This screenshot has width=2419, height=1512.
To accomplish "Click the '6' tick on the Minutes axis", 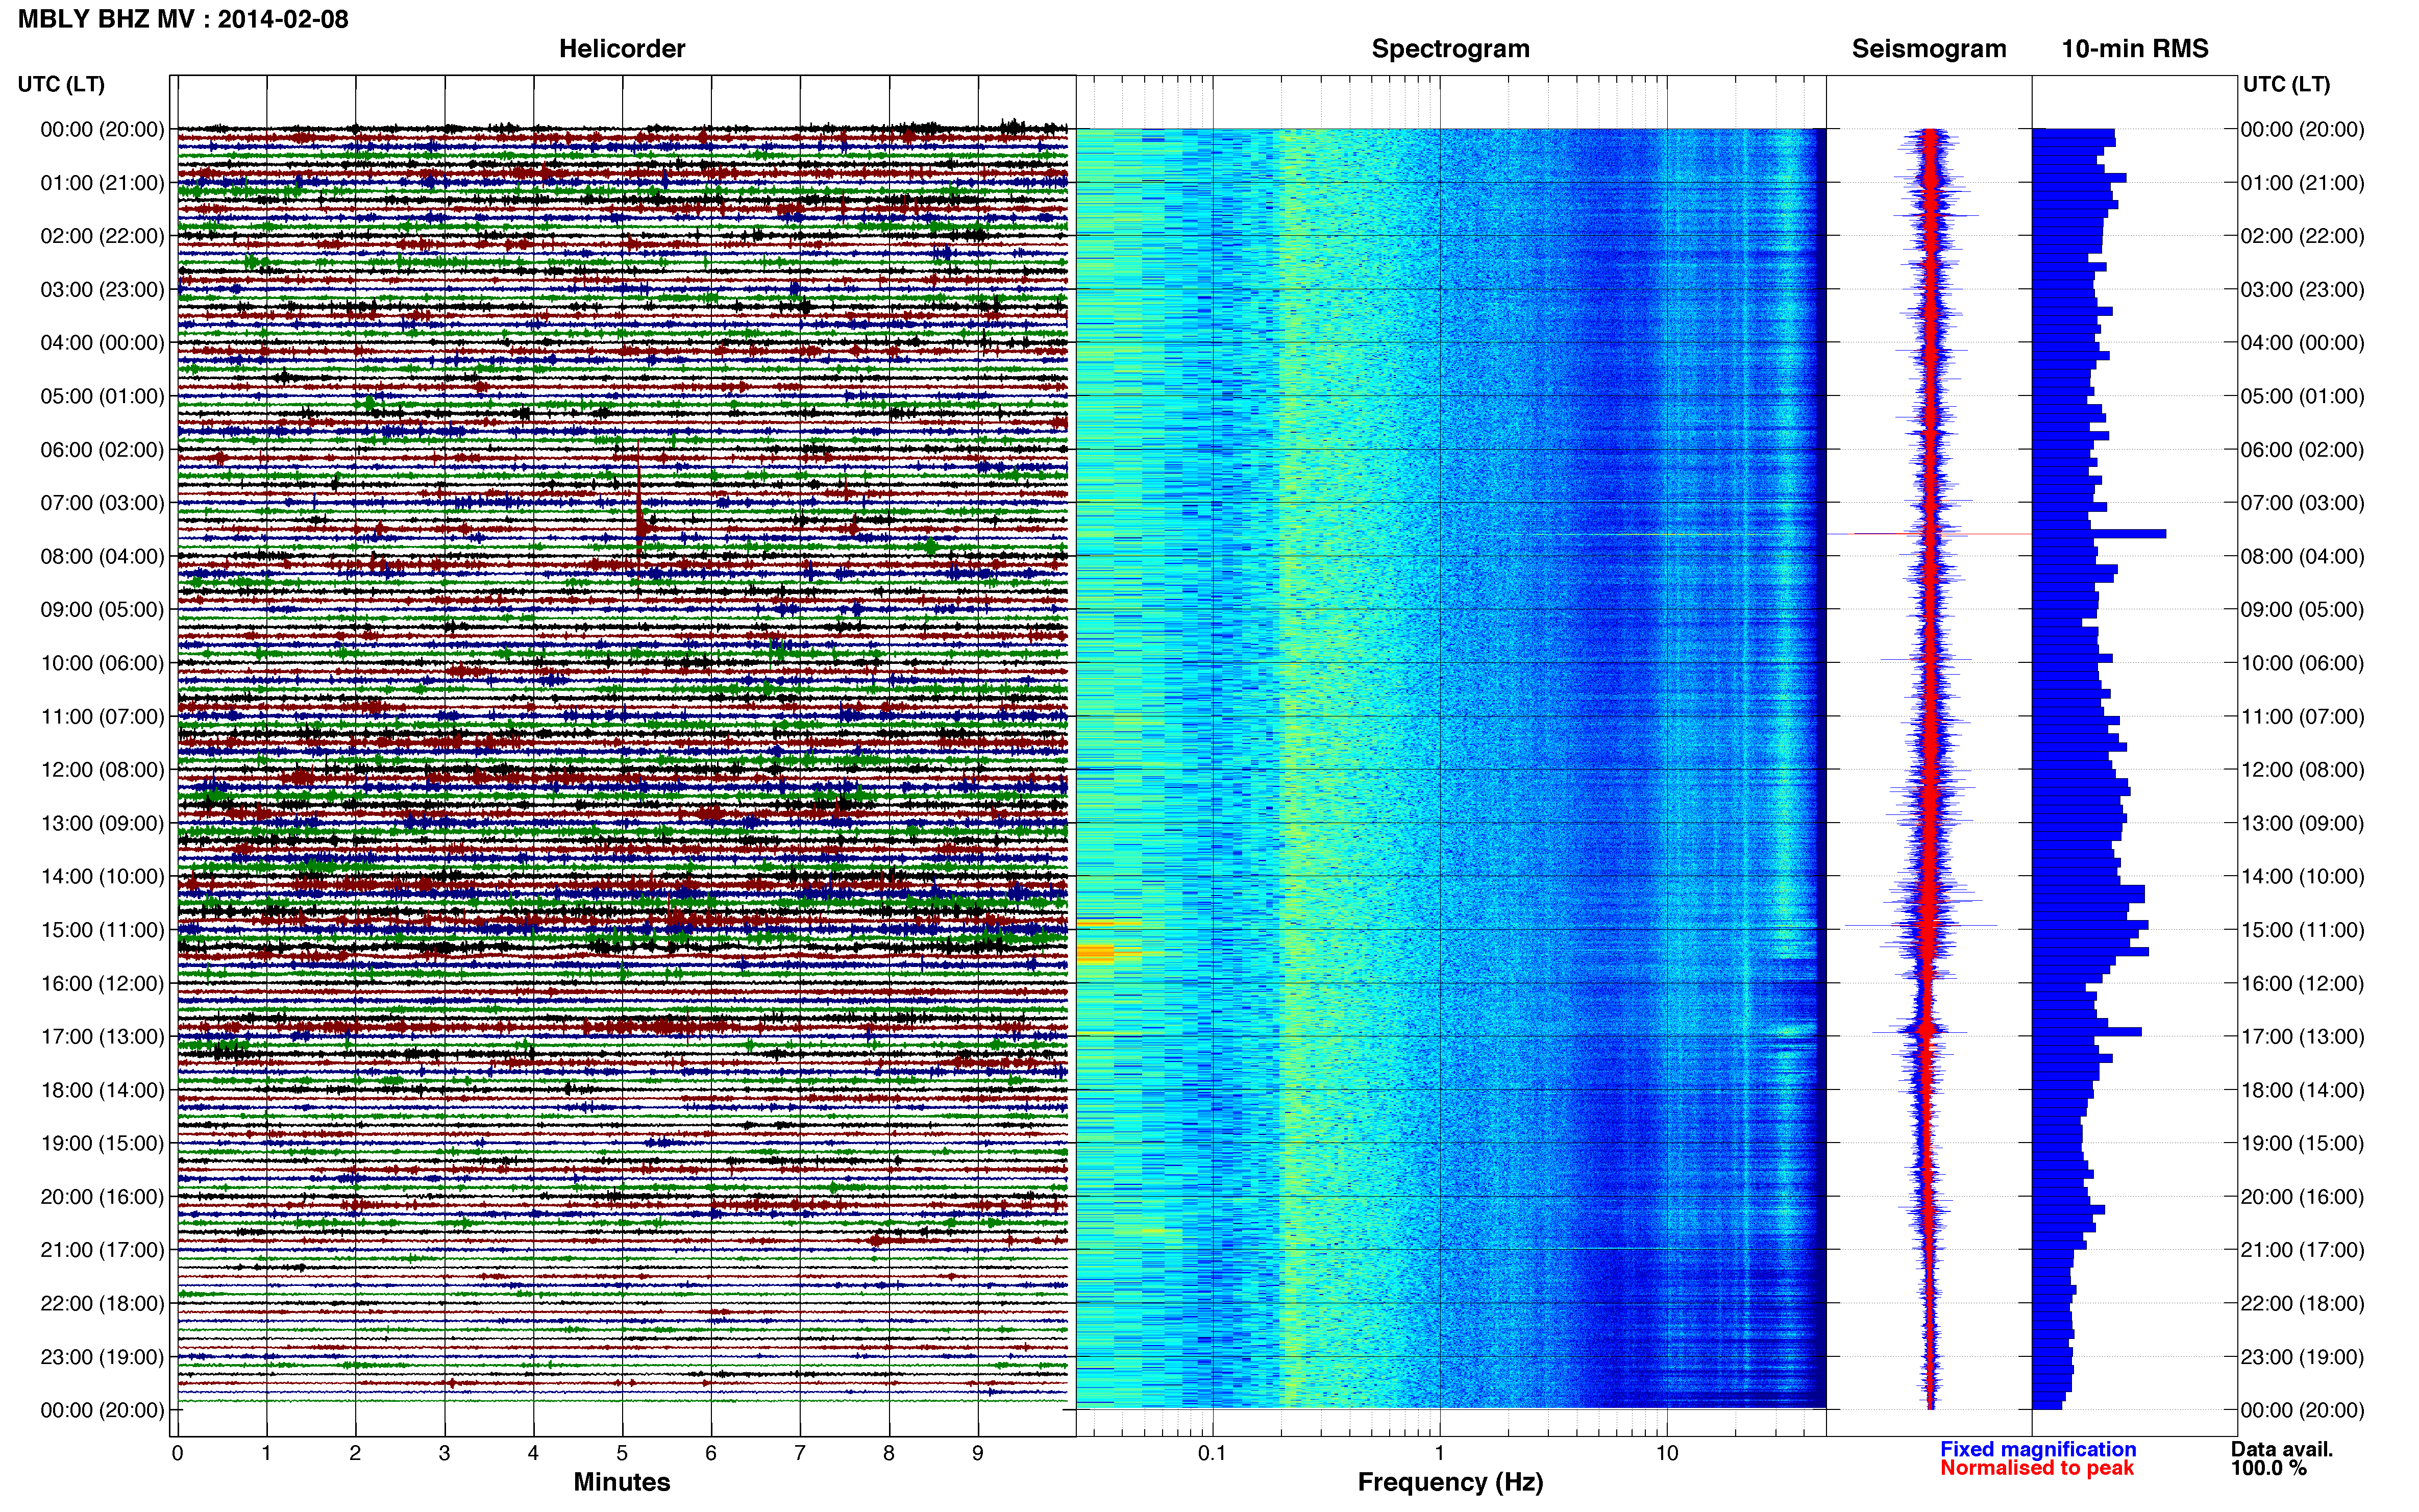I will (x=711, y=1453).
